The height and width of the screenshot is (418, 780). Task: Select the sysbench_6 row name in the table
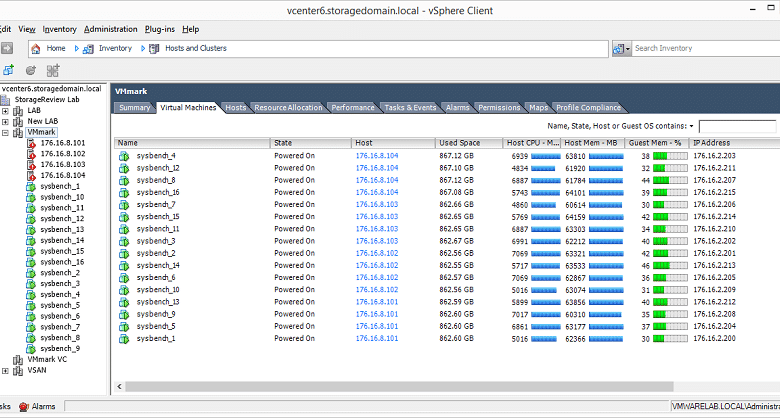click(x=156, y=278)
